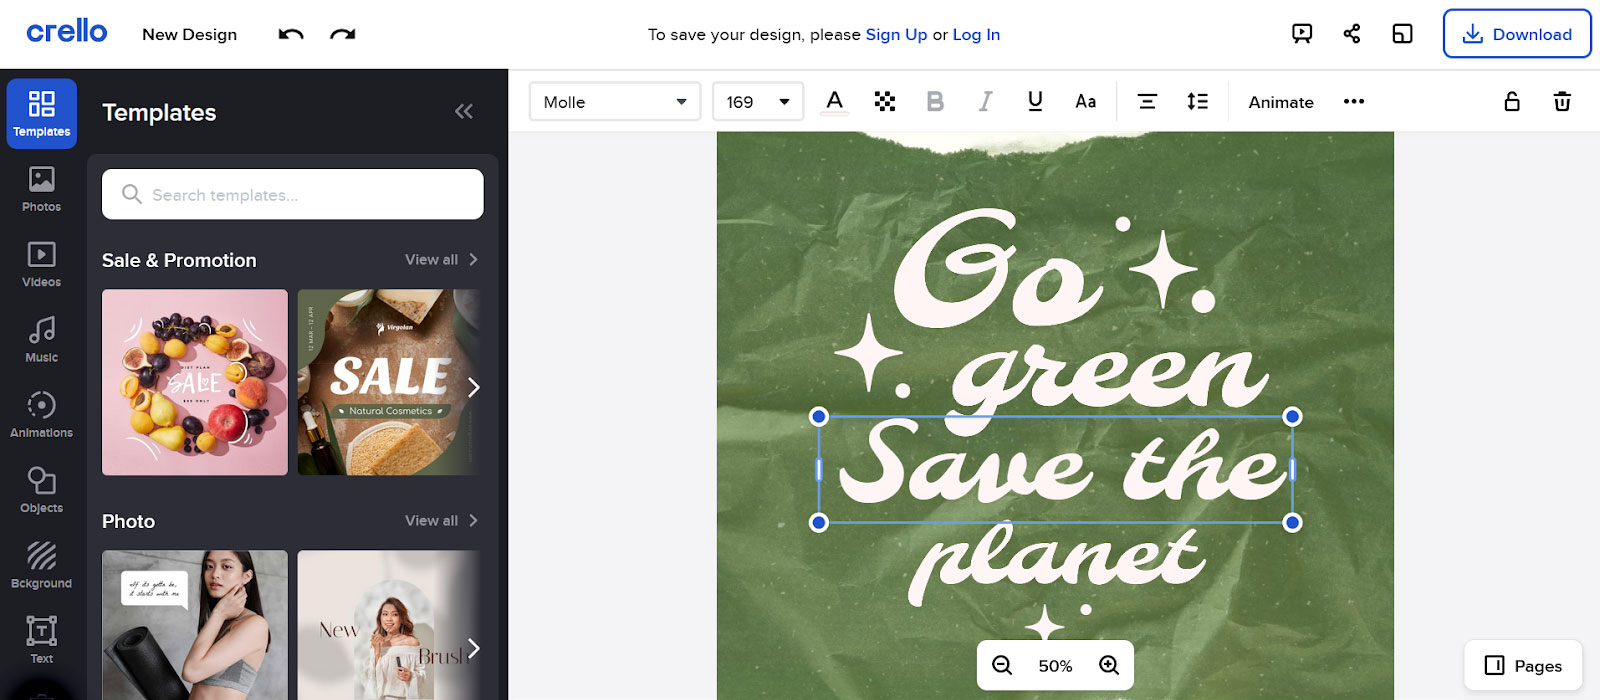The width and height of the screenshot is (1600, 700).
Task: Open the Pages panel
Action: point(1523,666)
